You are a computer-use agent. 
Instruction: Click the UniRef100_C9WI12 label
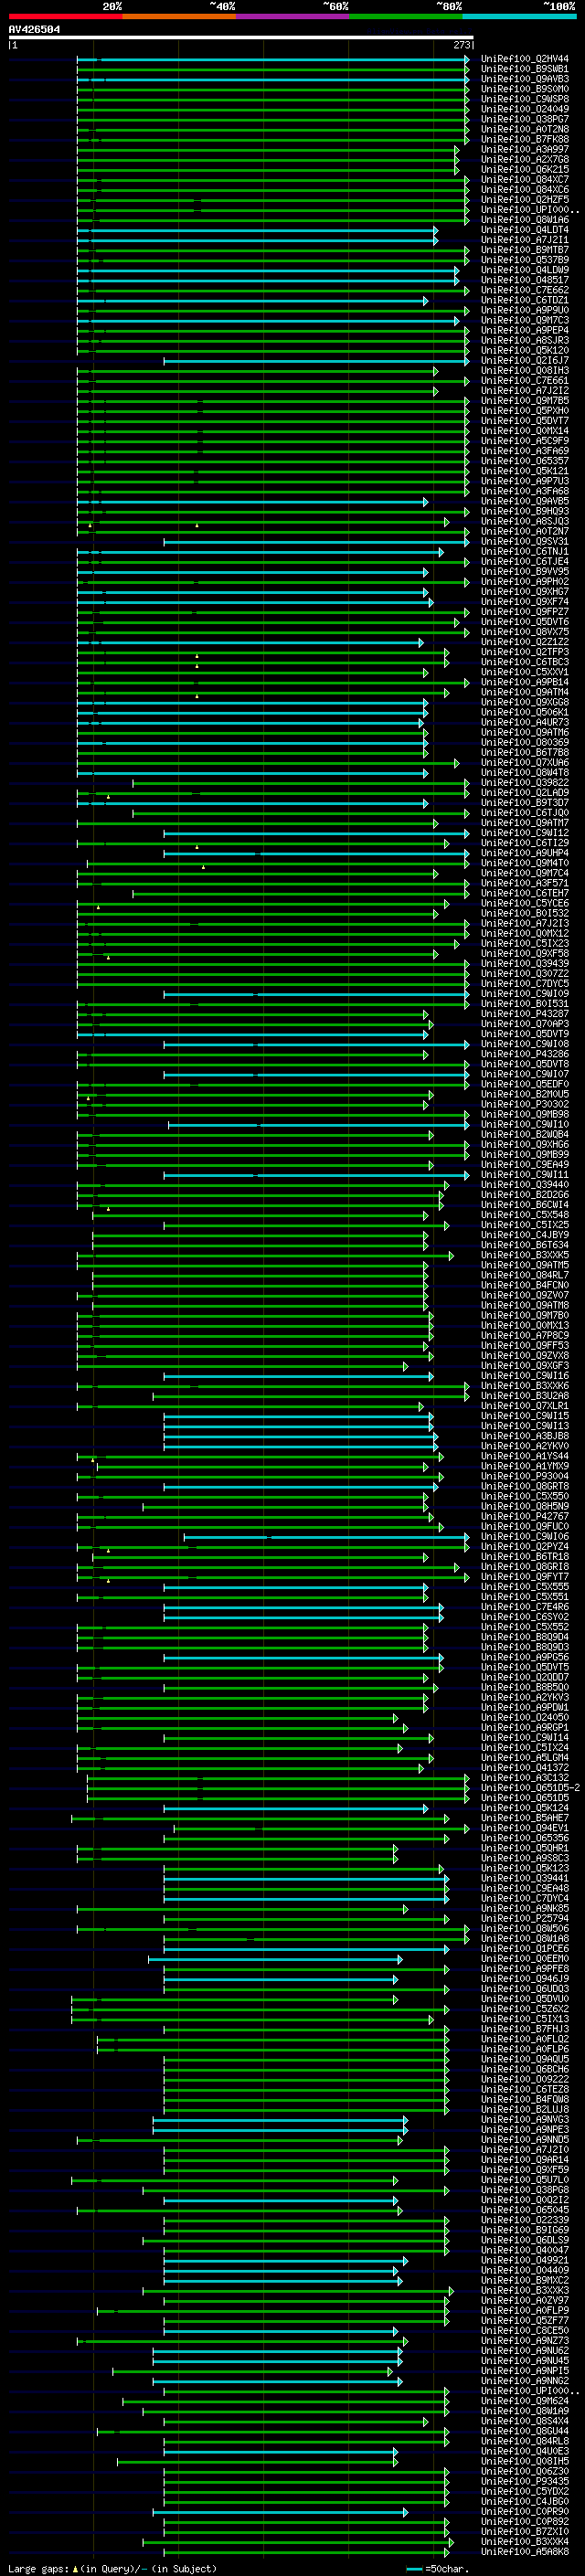click(525, 833)
